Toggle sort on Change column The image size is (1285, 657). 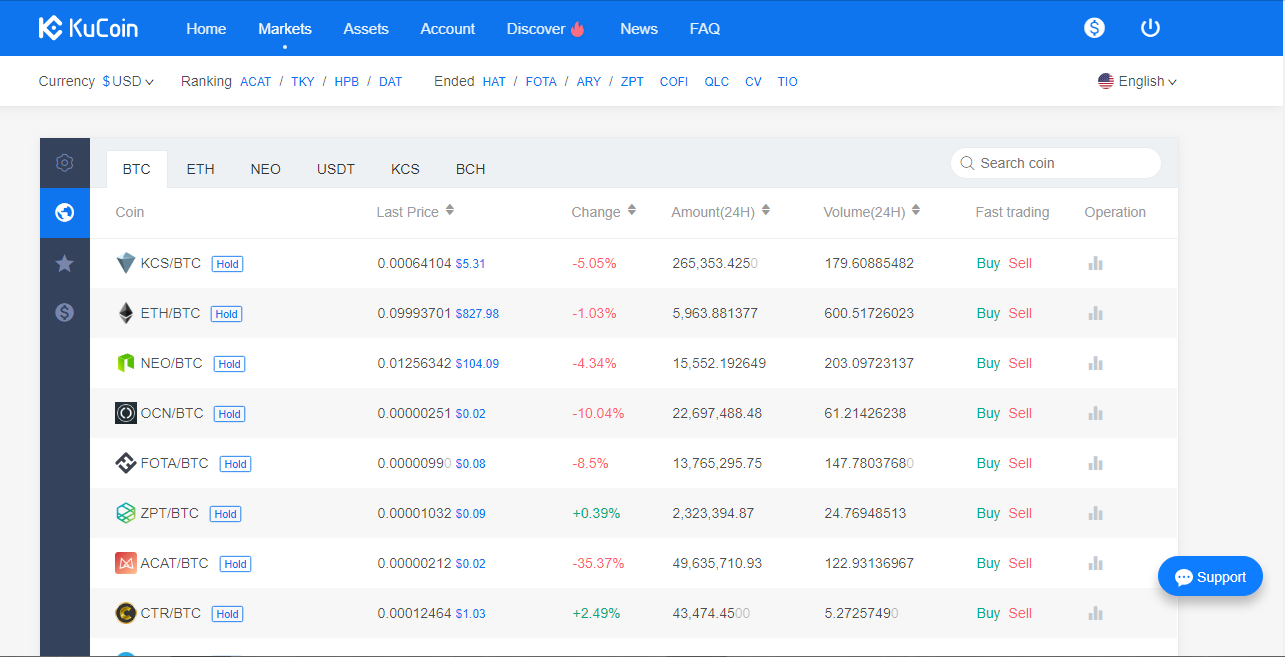coord(632,211)
